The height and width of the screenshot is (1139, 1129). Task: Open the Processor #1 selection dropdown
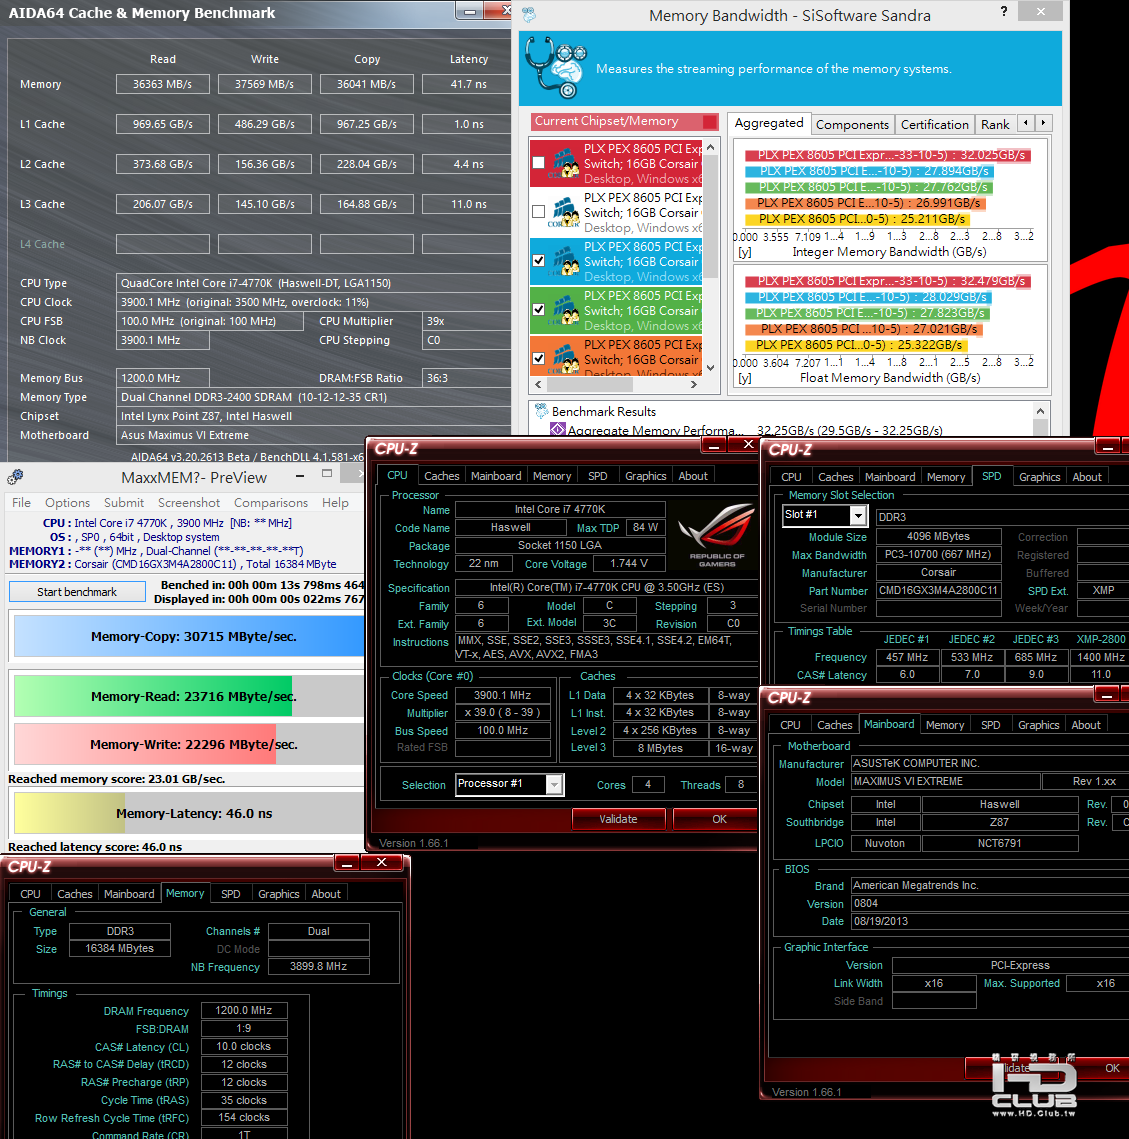pyautogui.click(x=554, y=785)
